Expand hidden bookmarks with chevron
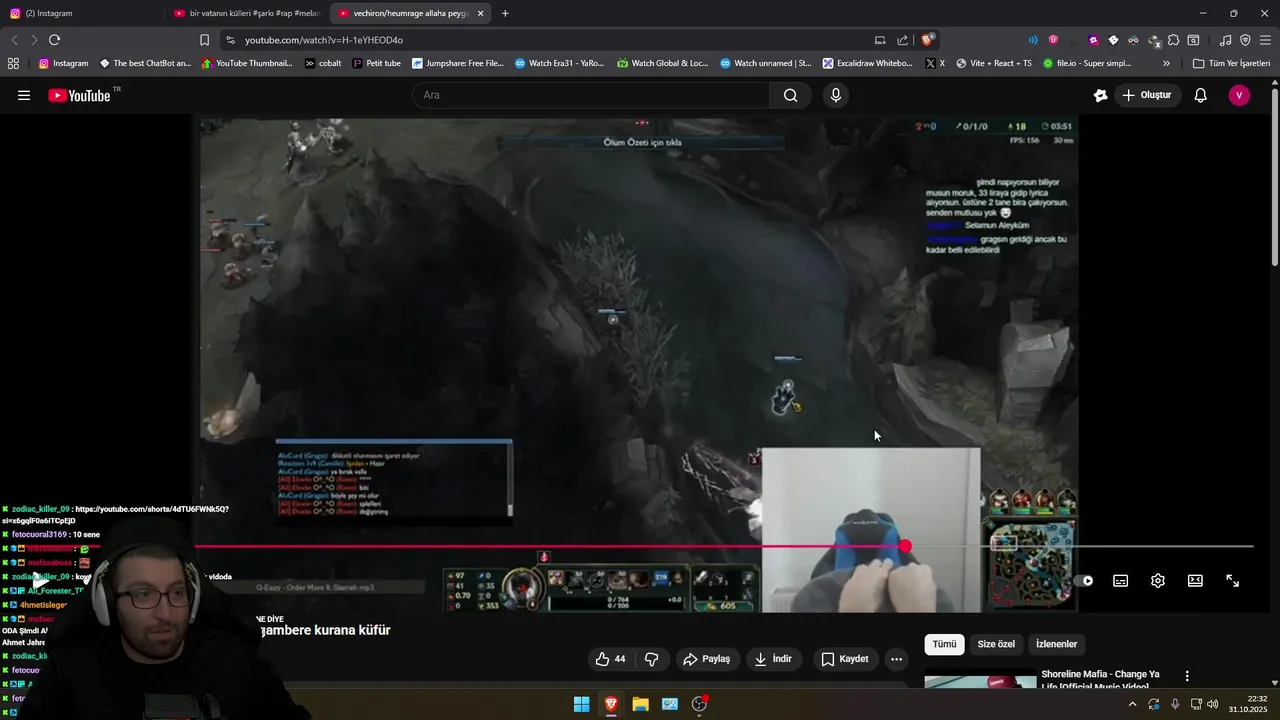This screenshot has width=1280, height=720. click(1168, 63)
